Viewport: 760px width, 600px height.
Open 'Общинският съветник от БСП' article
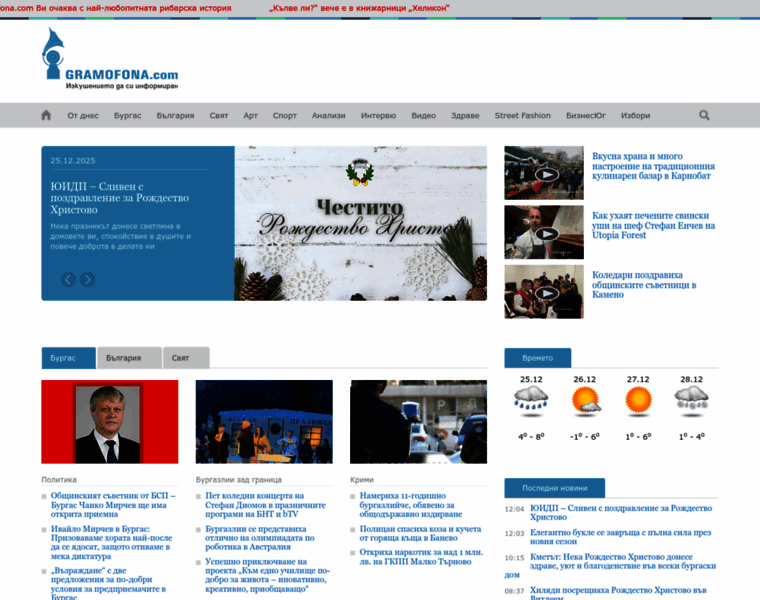[113, 505]
